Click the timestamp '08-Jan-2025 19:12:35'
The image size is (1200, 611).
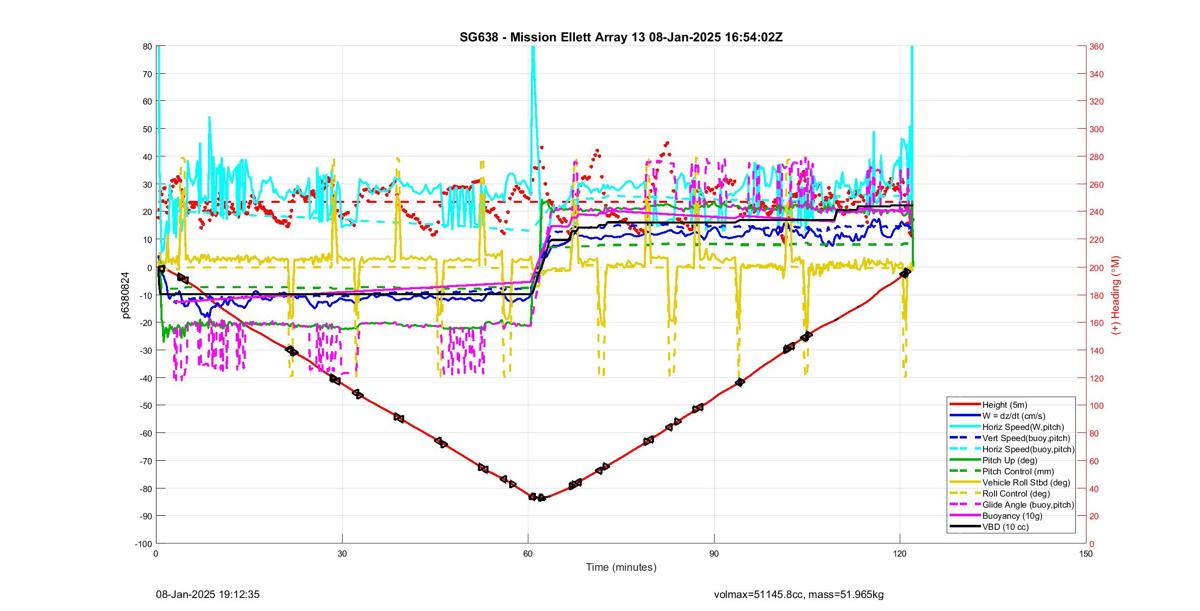pos(210,595)
